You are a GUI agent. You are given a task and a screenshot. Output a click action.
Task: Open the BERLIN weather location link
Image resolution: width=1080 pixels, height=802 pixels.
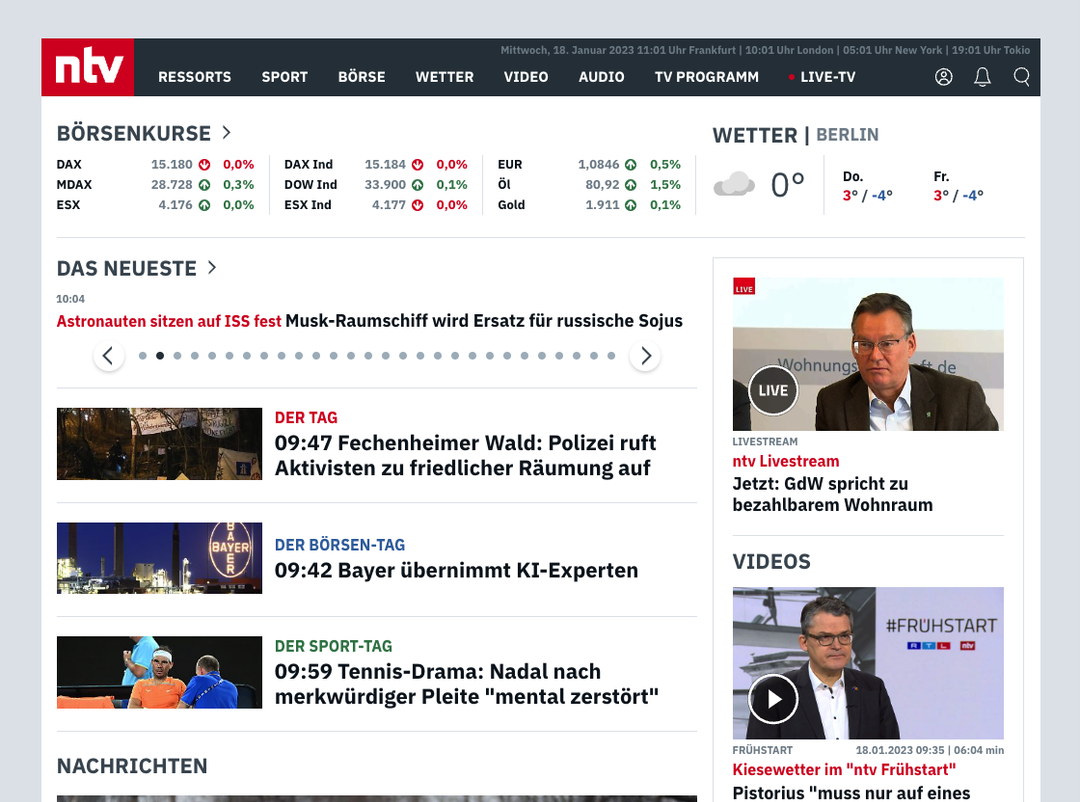click(x=847, y=135)
